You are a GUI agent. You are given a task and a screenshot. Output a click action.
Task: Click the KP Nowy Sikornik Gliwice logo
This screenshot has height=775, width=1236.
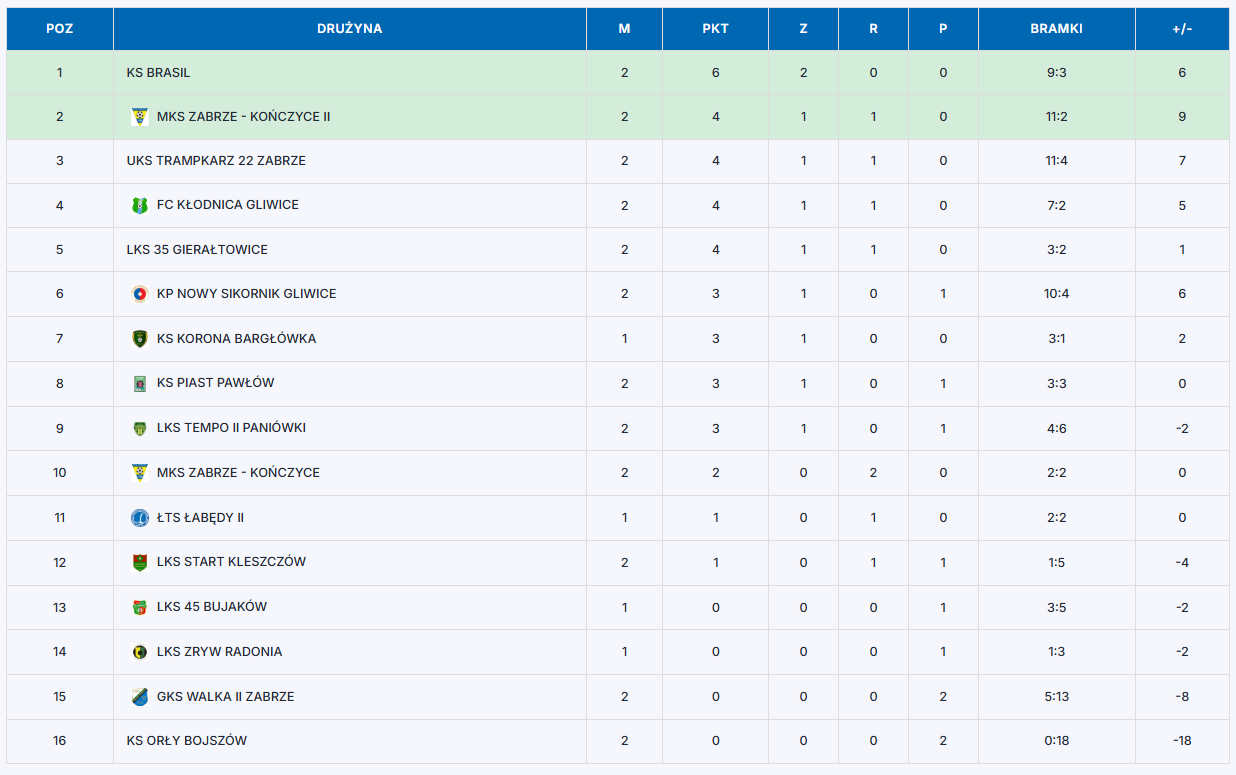point(140,294)
